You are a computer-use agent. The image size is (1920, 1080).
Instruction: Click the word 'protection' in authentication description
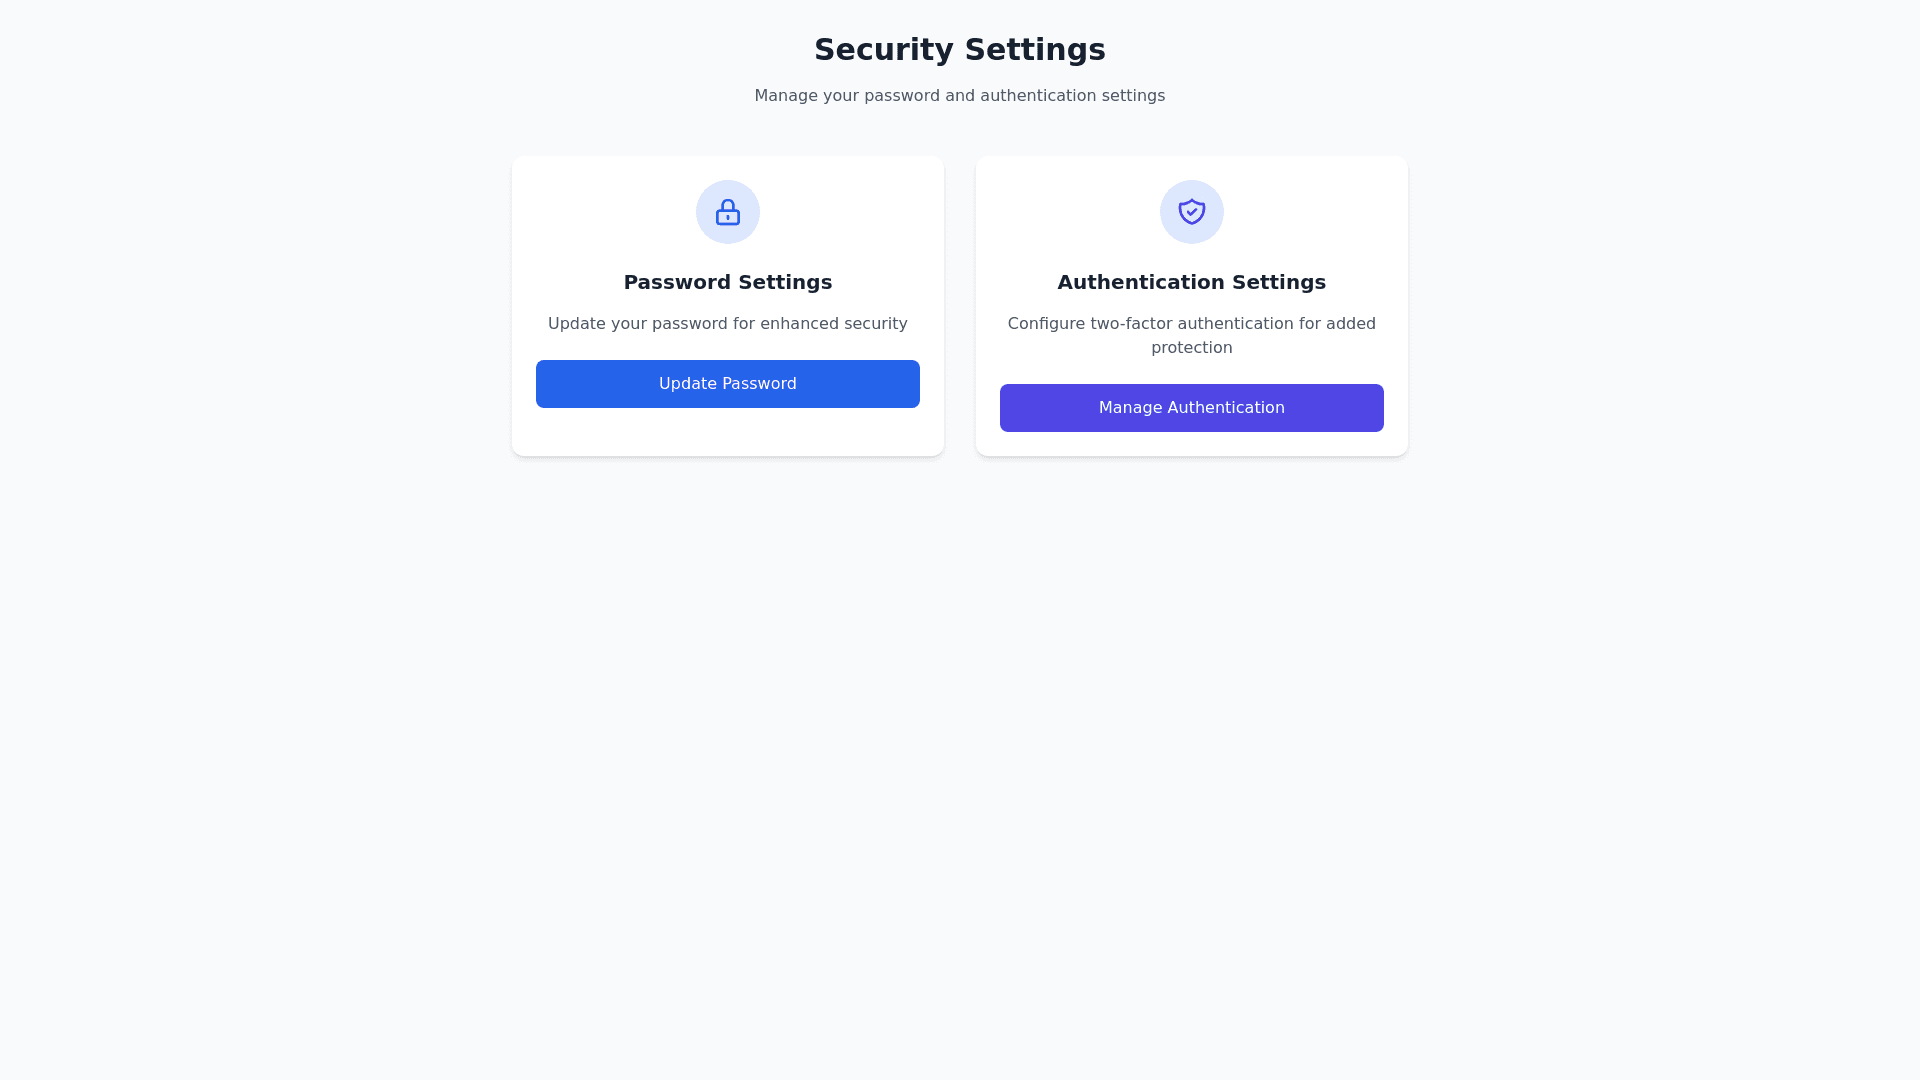tap(1191, 348)
